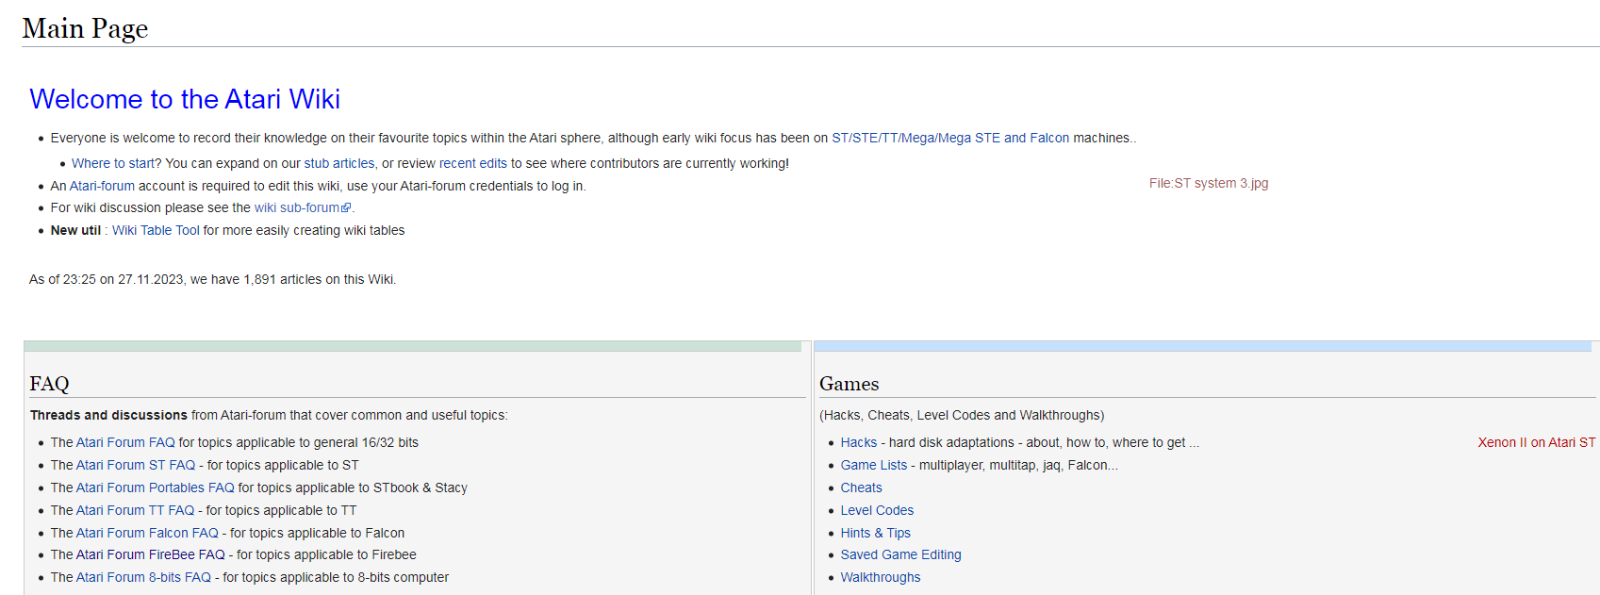Click external link icon next to wiki sub-forum
Viewport: 1600px width, 595px height.
point(346,208)
